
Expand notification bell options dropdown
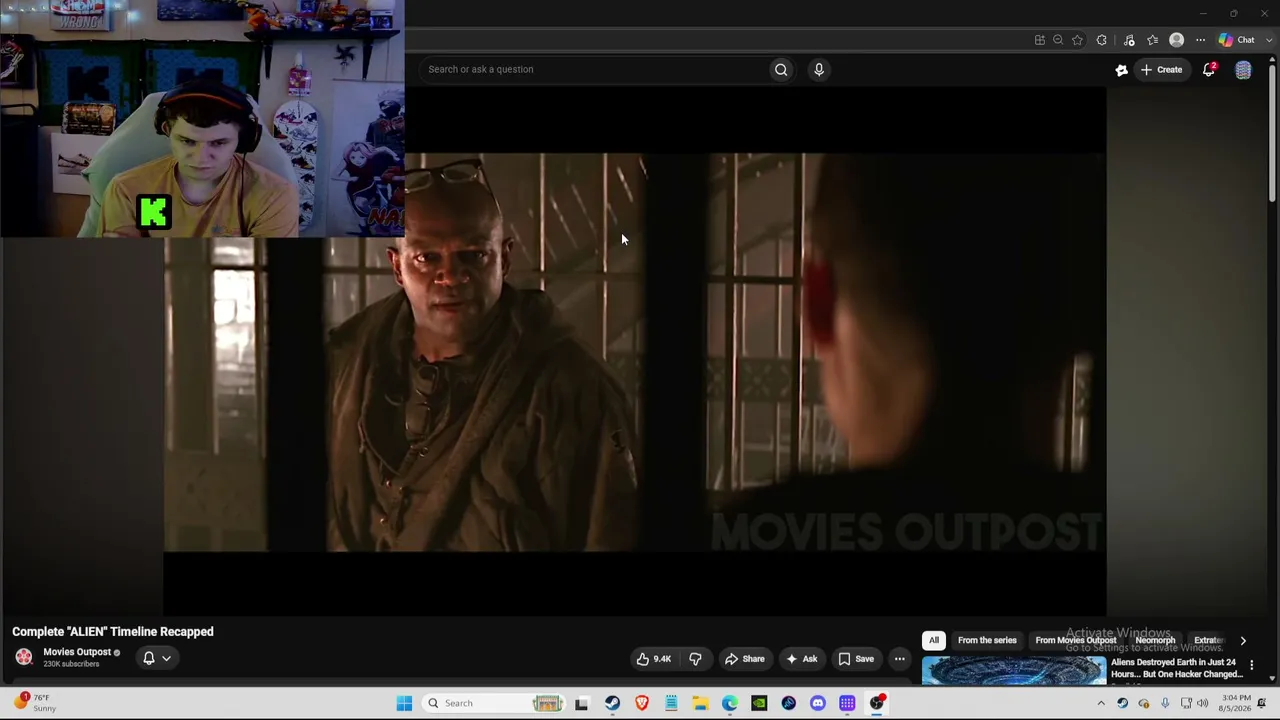166,658
